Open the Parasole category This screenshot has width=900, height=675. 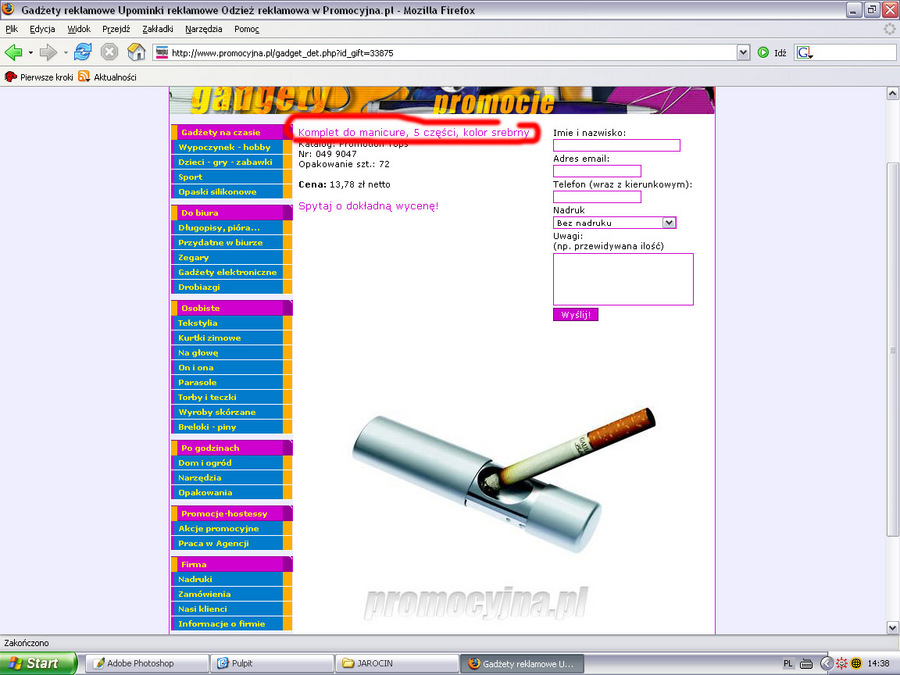227,382
